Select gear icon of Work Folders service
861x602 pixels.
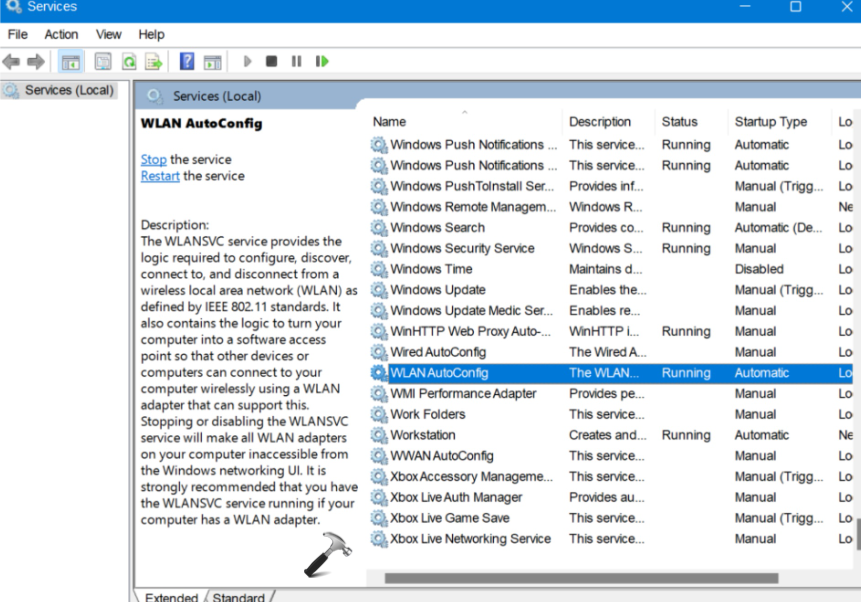[378, 414]
